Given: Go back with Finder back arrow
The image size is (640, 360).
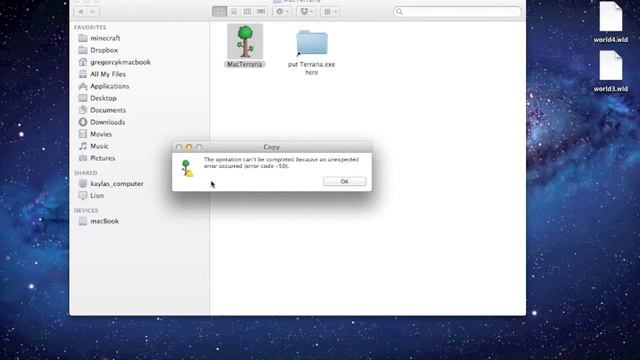Looking at the screenshot, I should [80, 11].
